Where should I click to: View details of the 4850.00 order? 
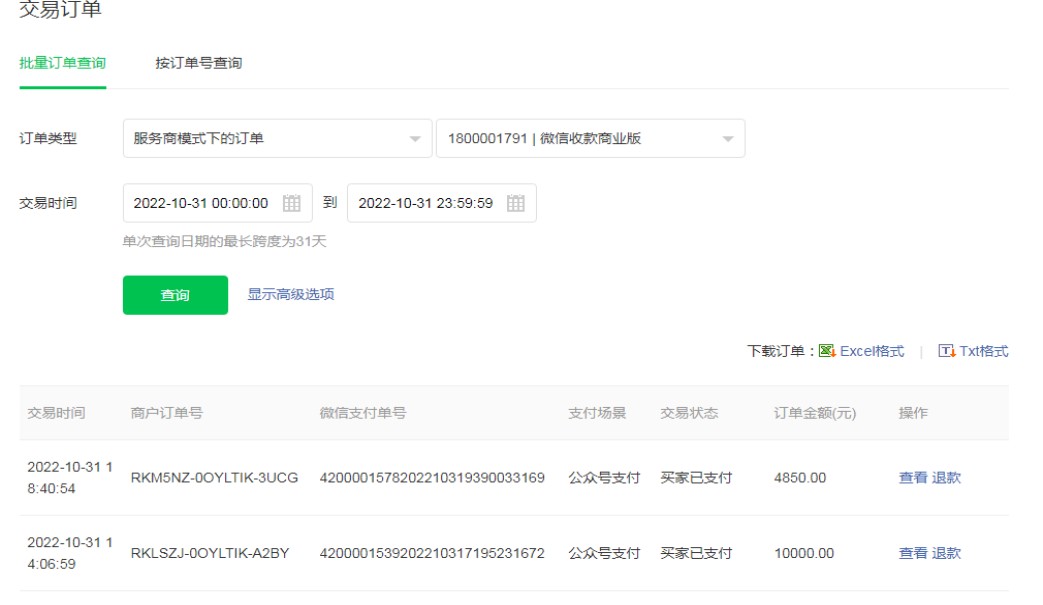click(x=913, y=478)
